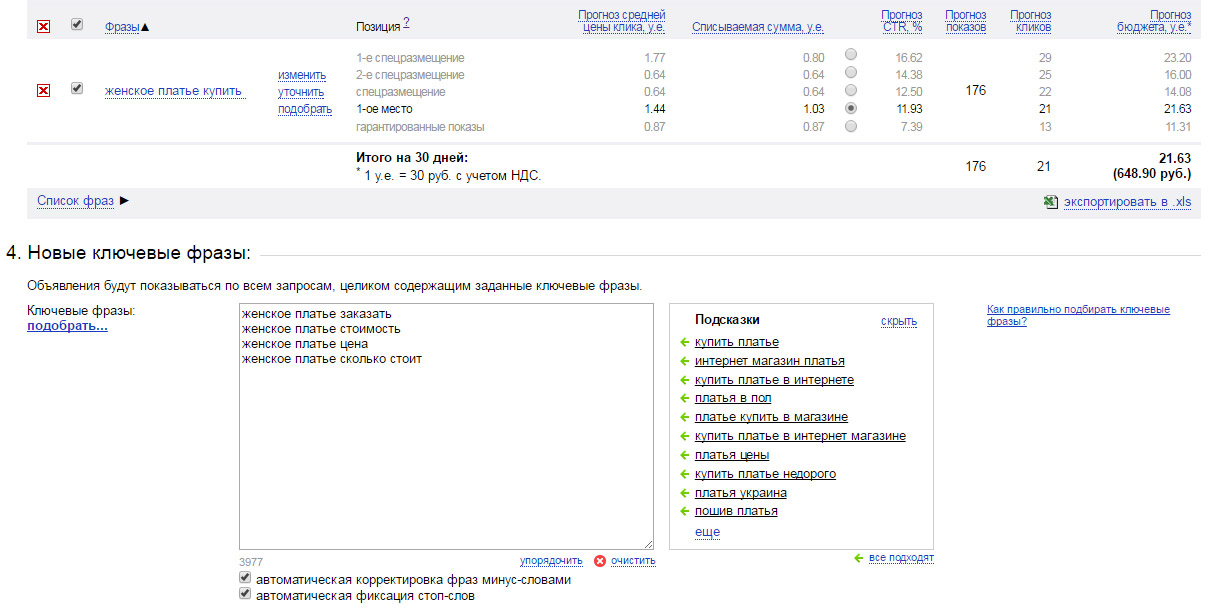Screen dimensions: 1221x616
Task: Hide suggestions panel with 'скрыть'
Action: coord(898,321)
